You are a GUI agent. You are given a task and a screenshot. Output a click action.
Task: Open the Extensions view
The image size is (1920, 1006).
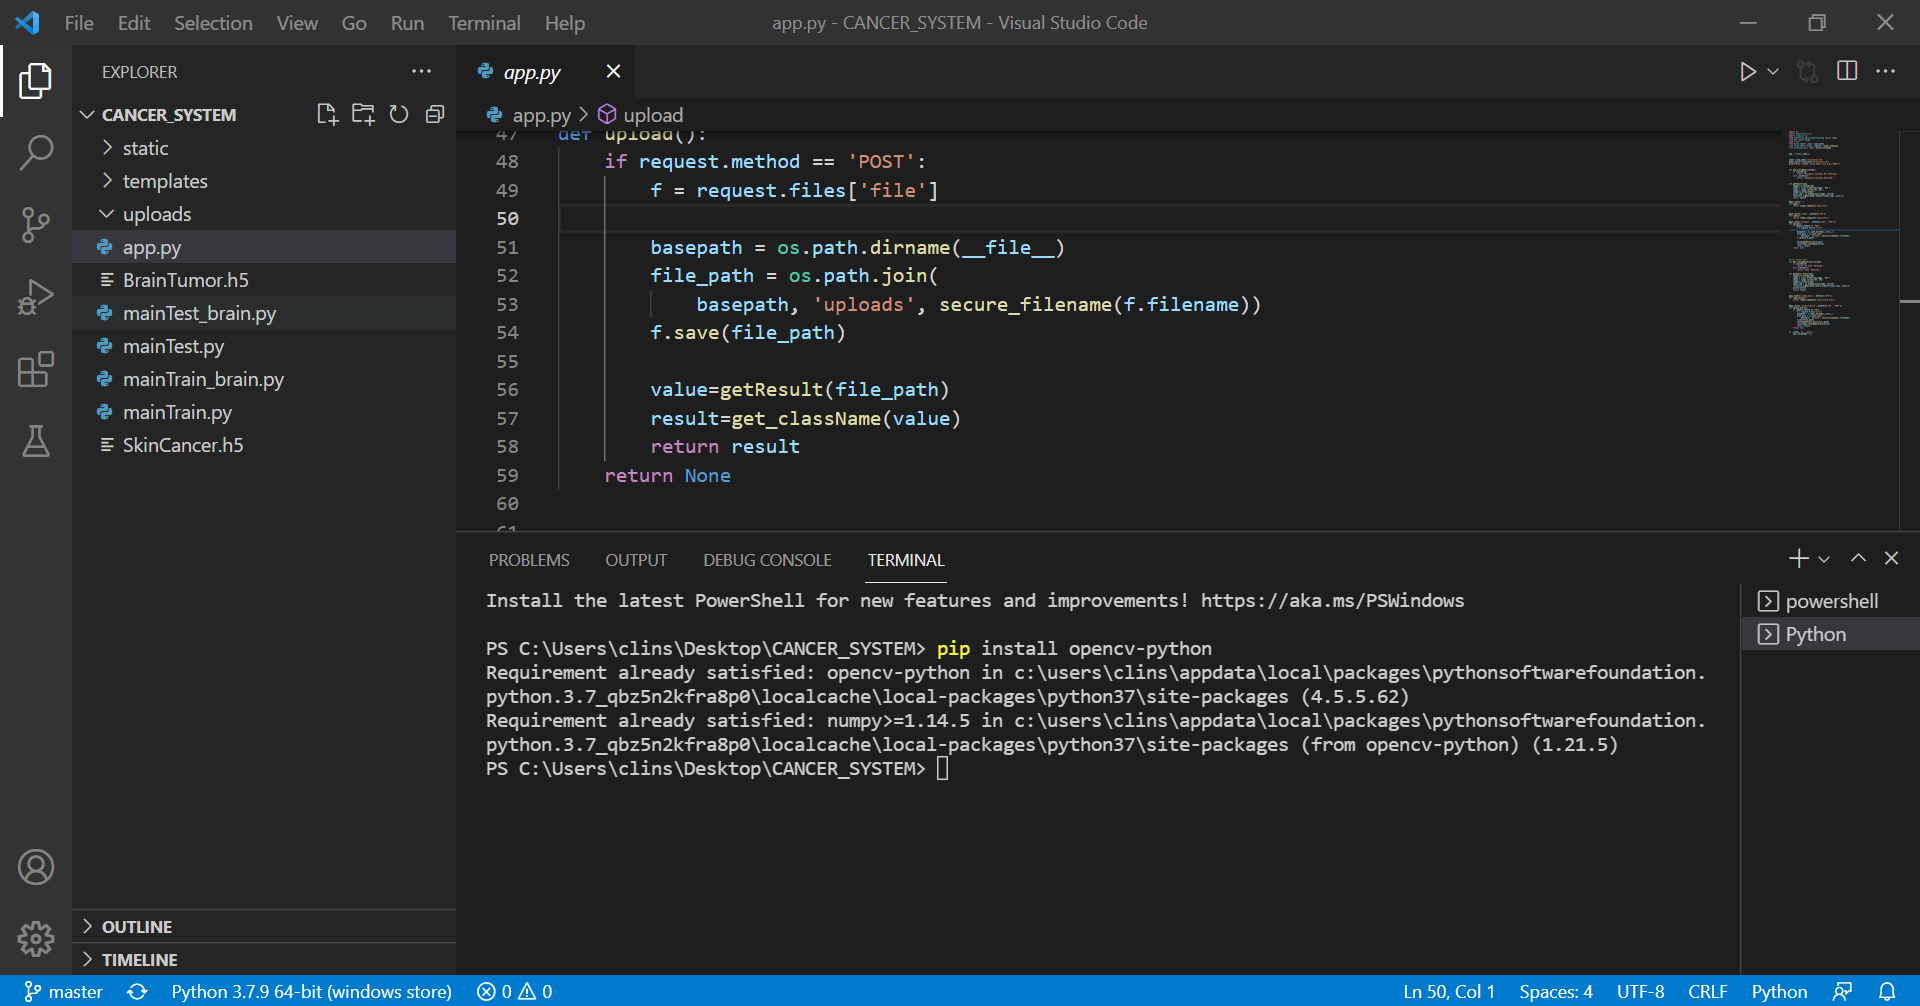click(36, 369)
